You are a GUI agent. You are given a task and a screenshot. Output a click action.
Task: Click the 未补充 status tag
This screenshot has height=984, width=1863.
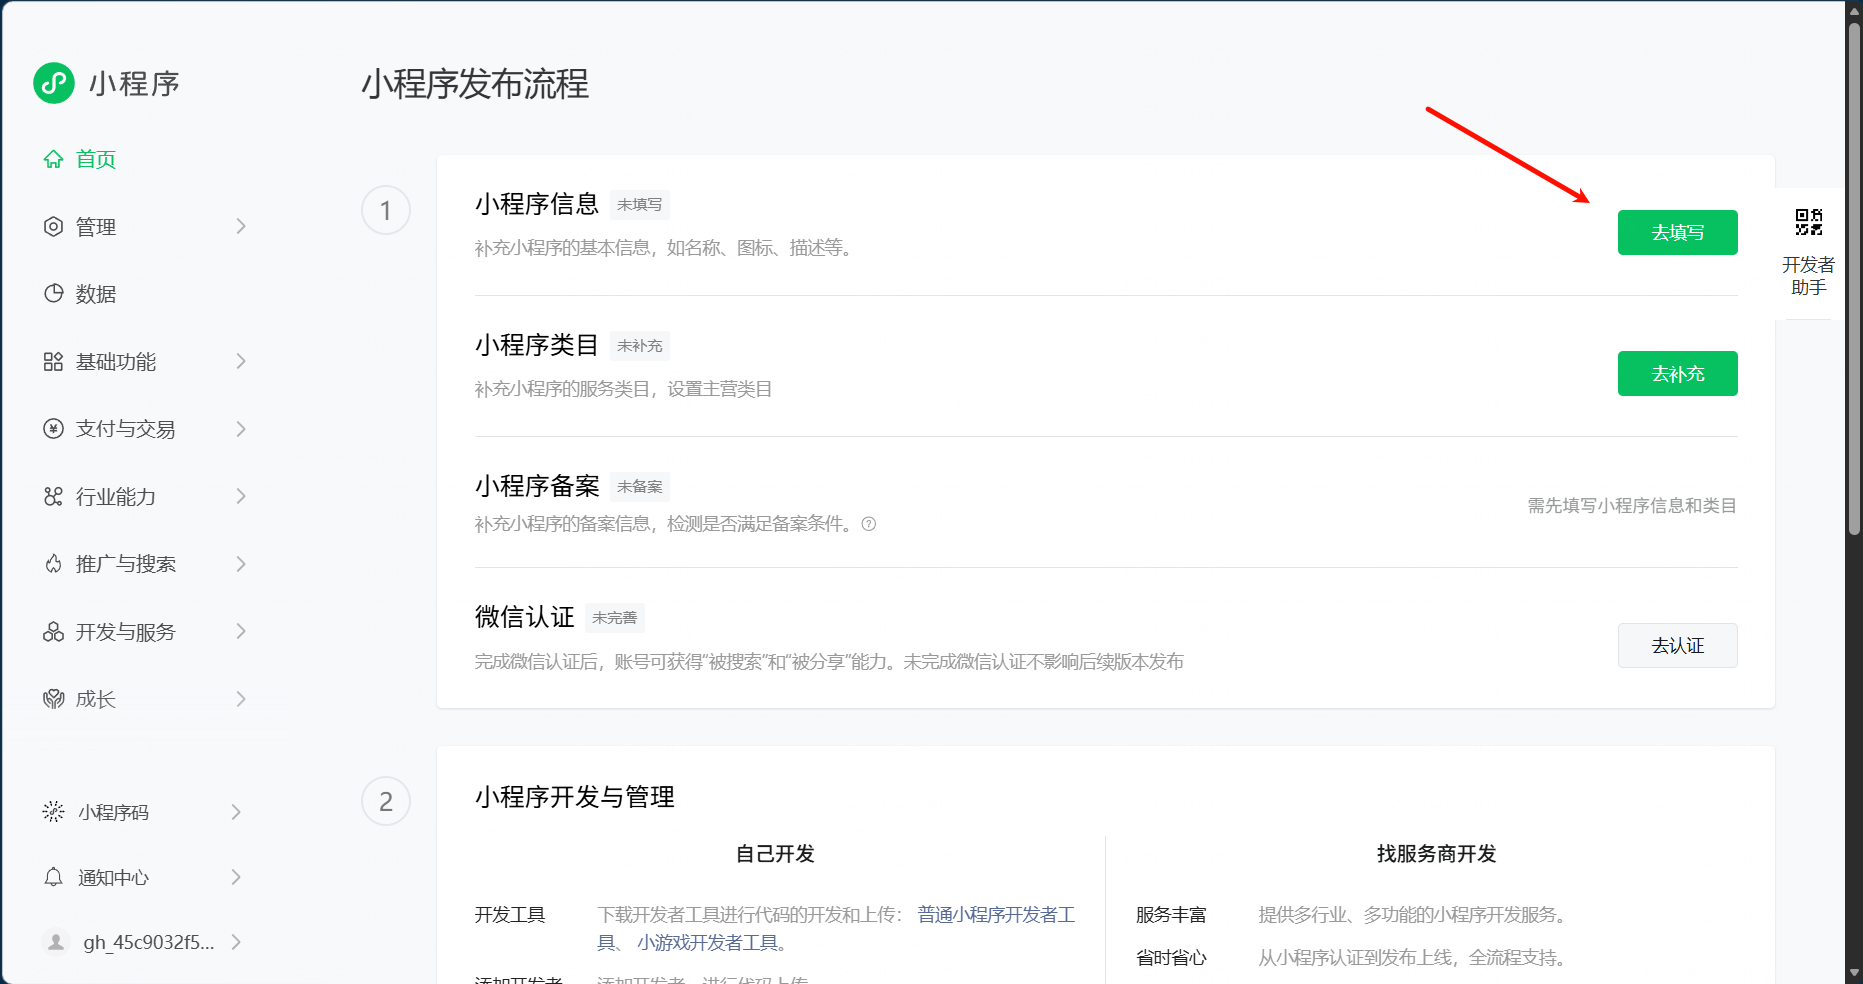(639, 345)
